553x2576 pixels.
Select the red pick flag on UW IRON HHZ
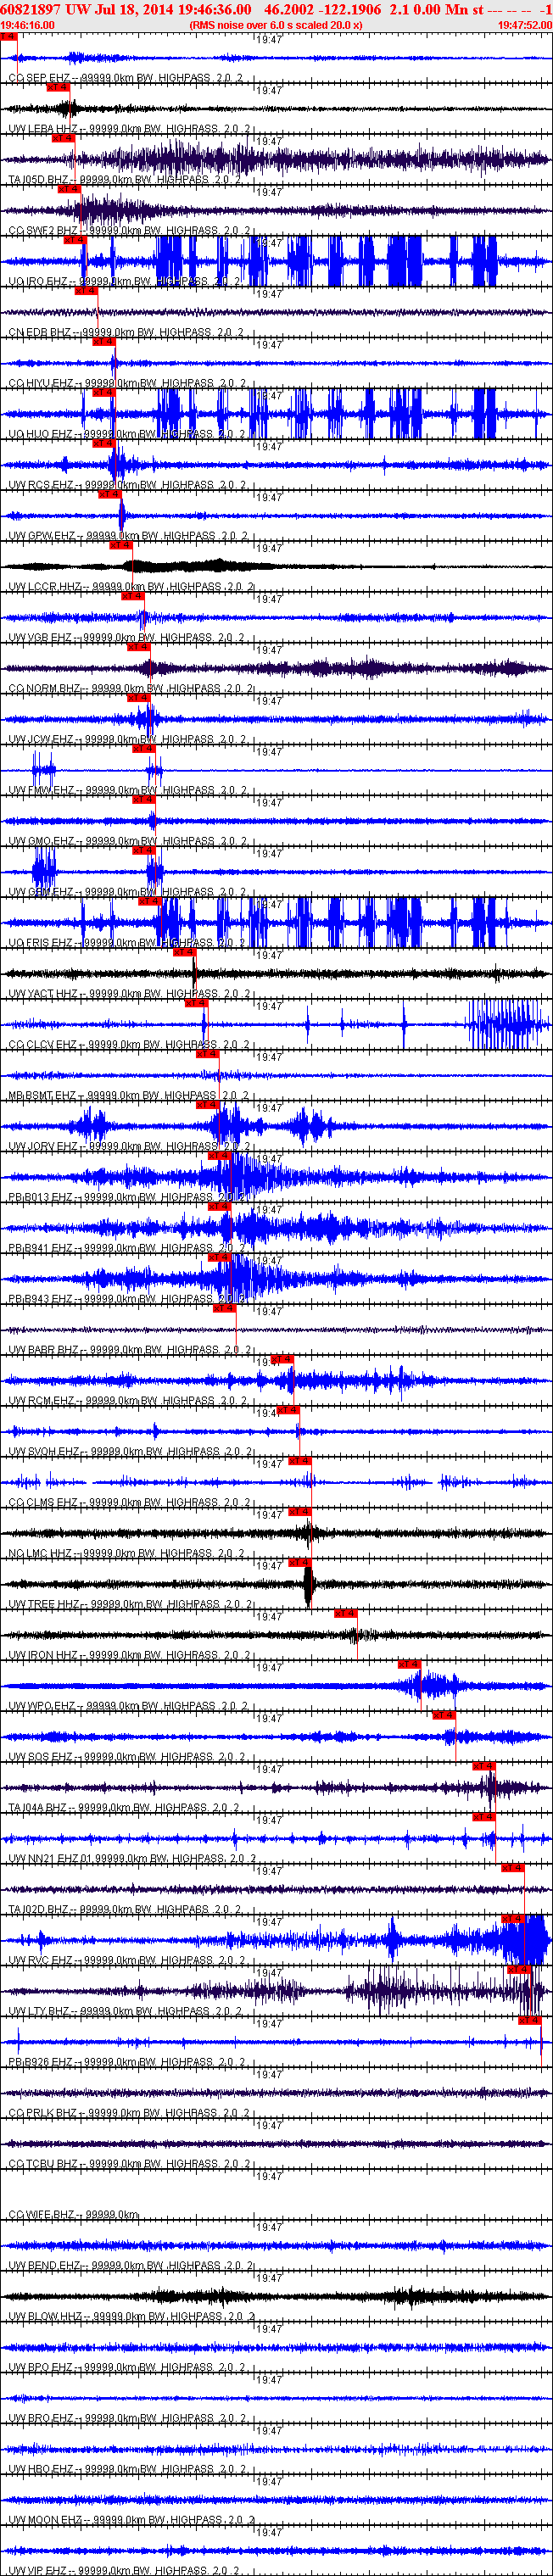[x=345, y=1613]
